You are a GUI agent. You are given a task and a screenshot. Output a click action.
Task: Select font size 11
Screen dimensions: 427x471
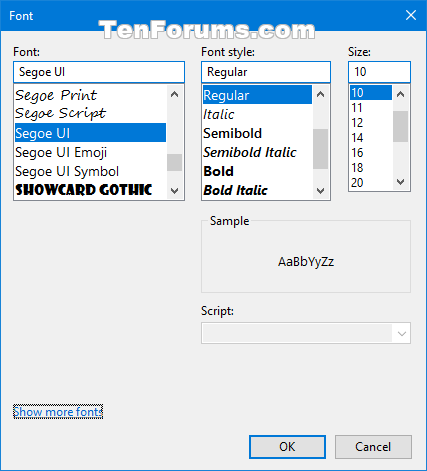pos(371,107)
